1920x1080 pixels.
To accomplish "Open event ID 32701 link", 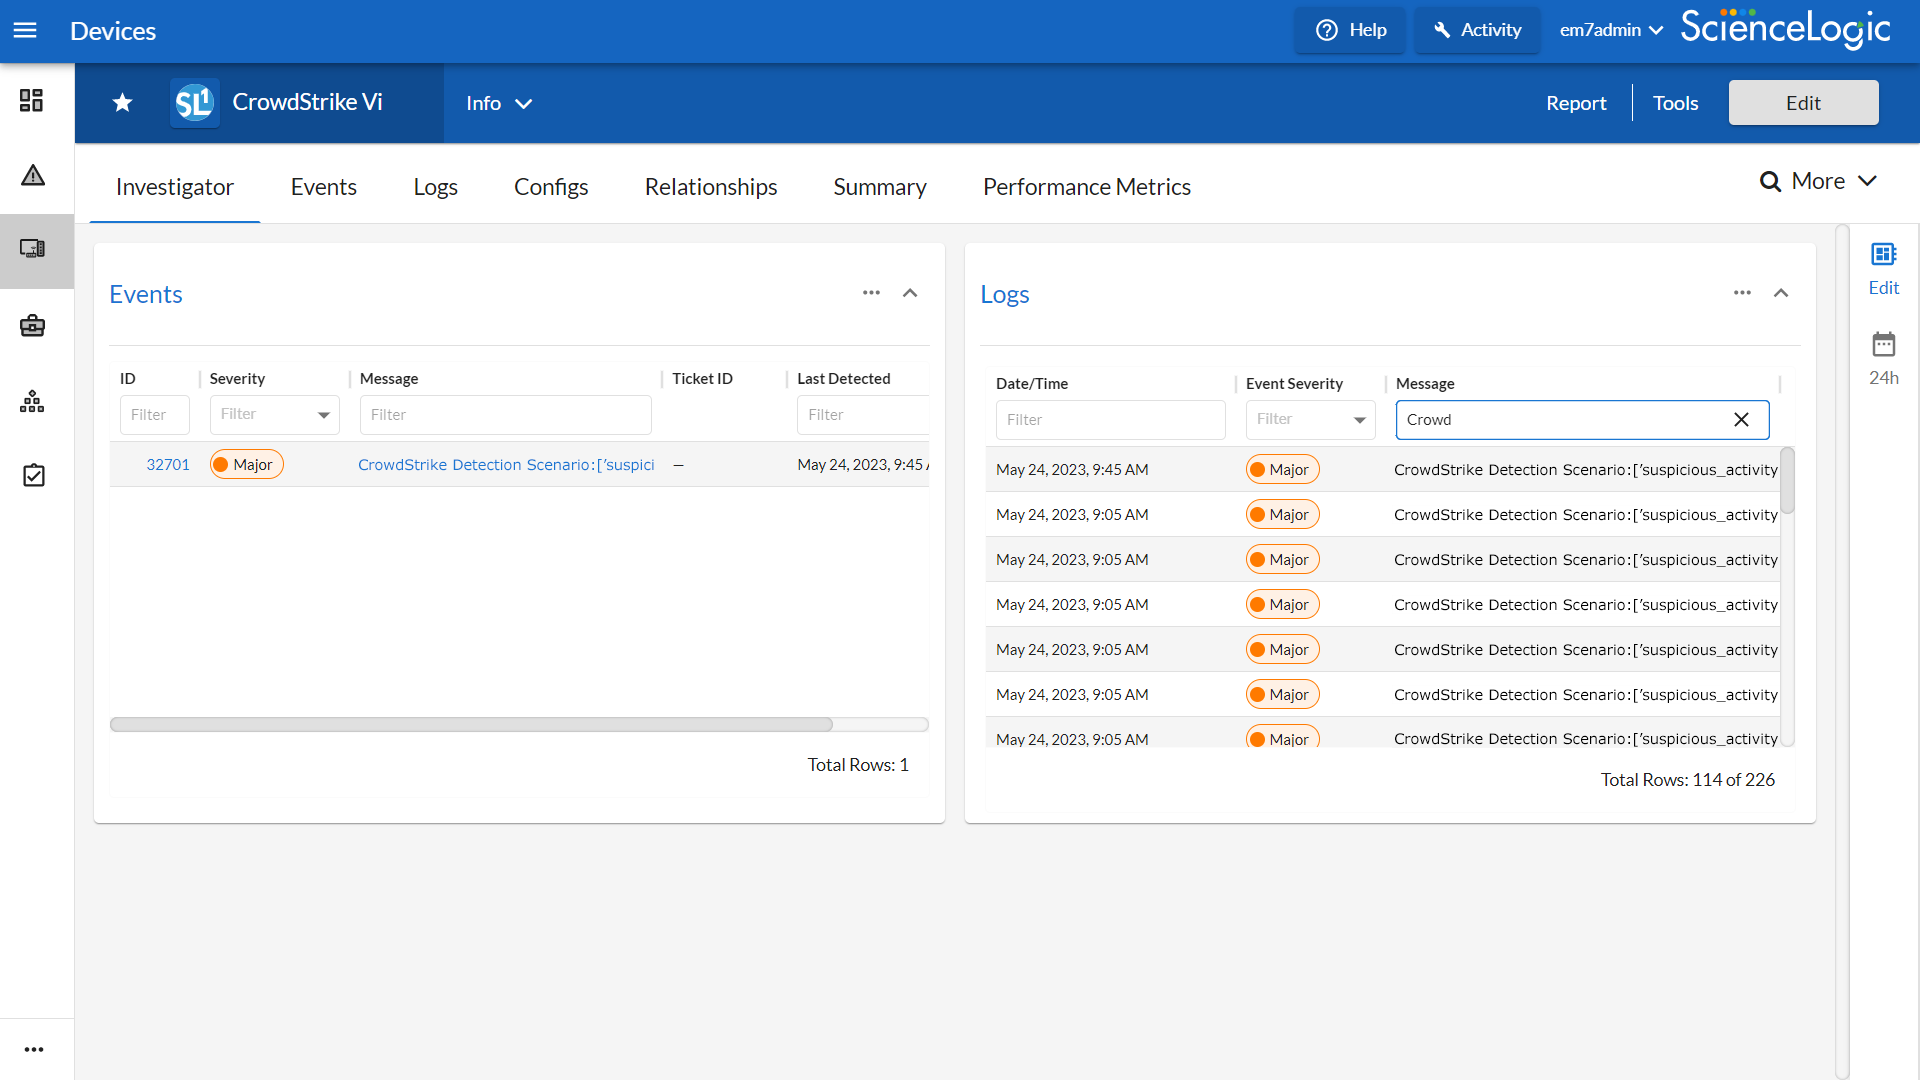I will click(168, 465).
